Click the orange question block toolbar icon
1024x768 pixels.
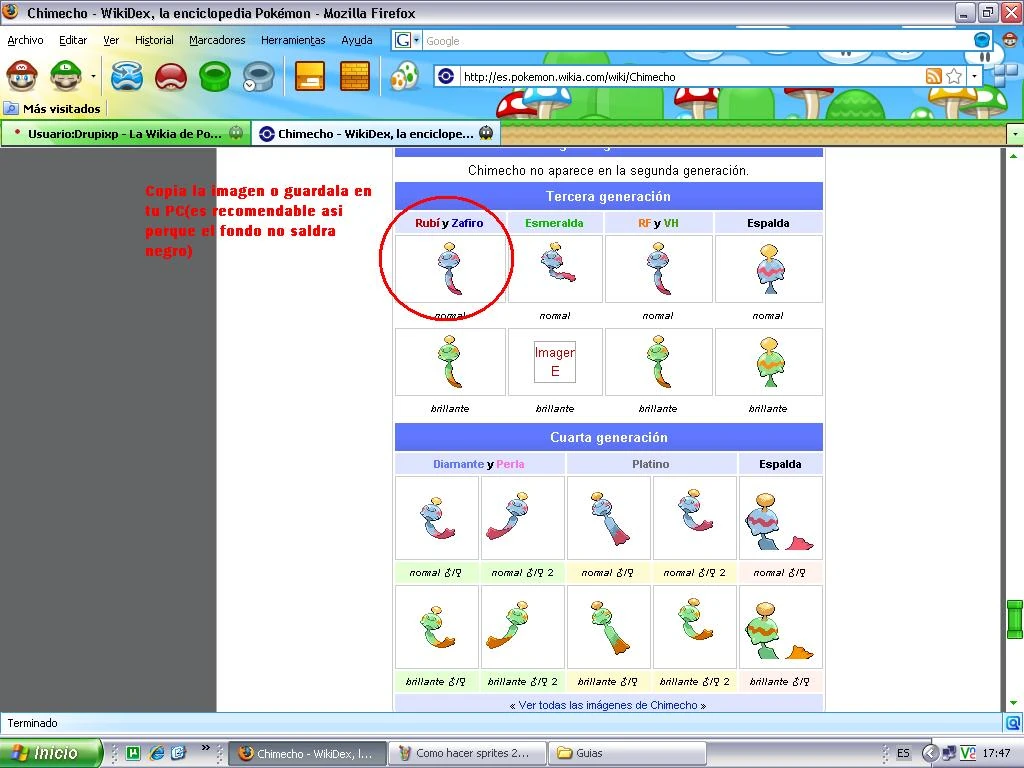[310, 76]
